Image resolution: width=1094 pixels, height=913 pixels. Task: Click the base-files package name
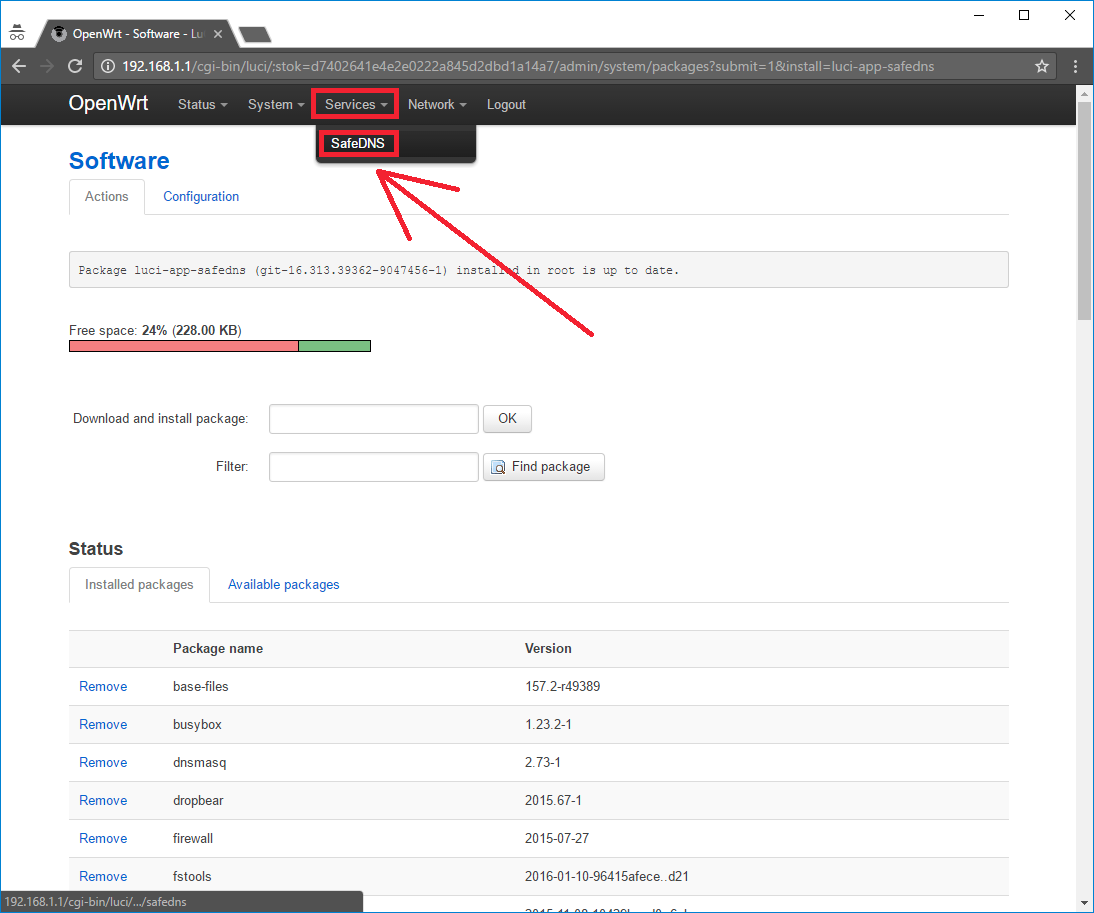(200, 686)
